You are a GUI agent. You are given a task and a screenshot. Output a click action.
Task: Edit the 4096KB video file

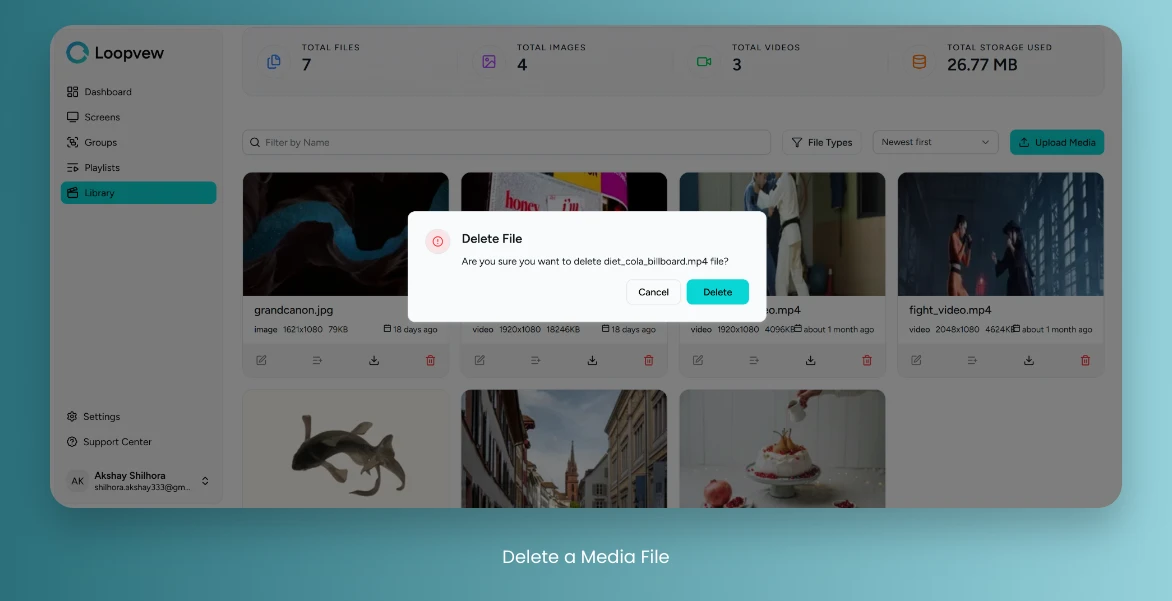tap(697, 360)
